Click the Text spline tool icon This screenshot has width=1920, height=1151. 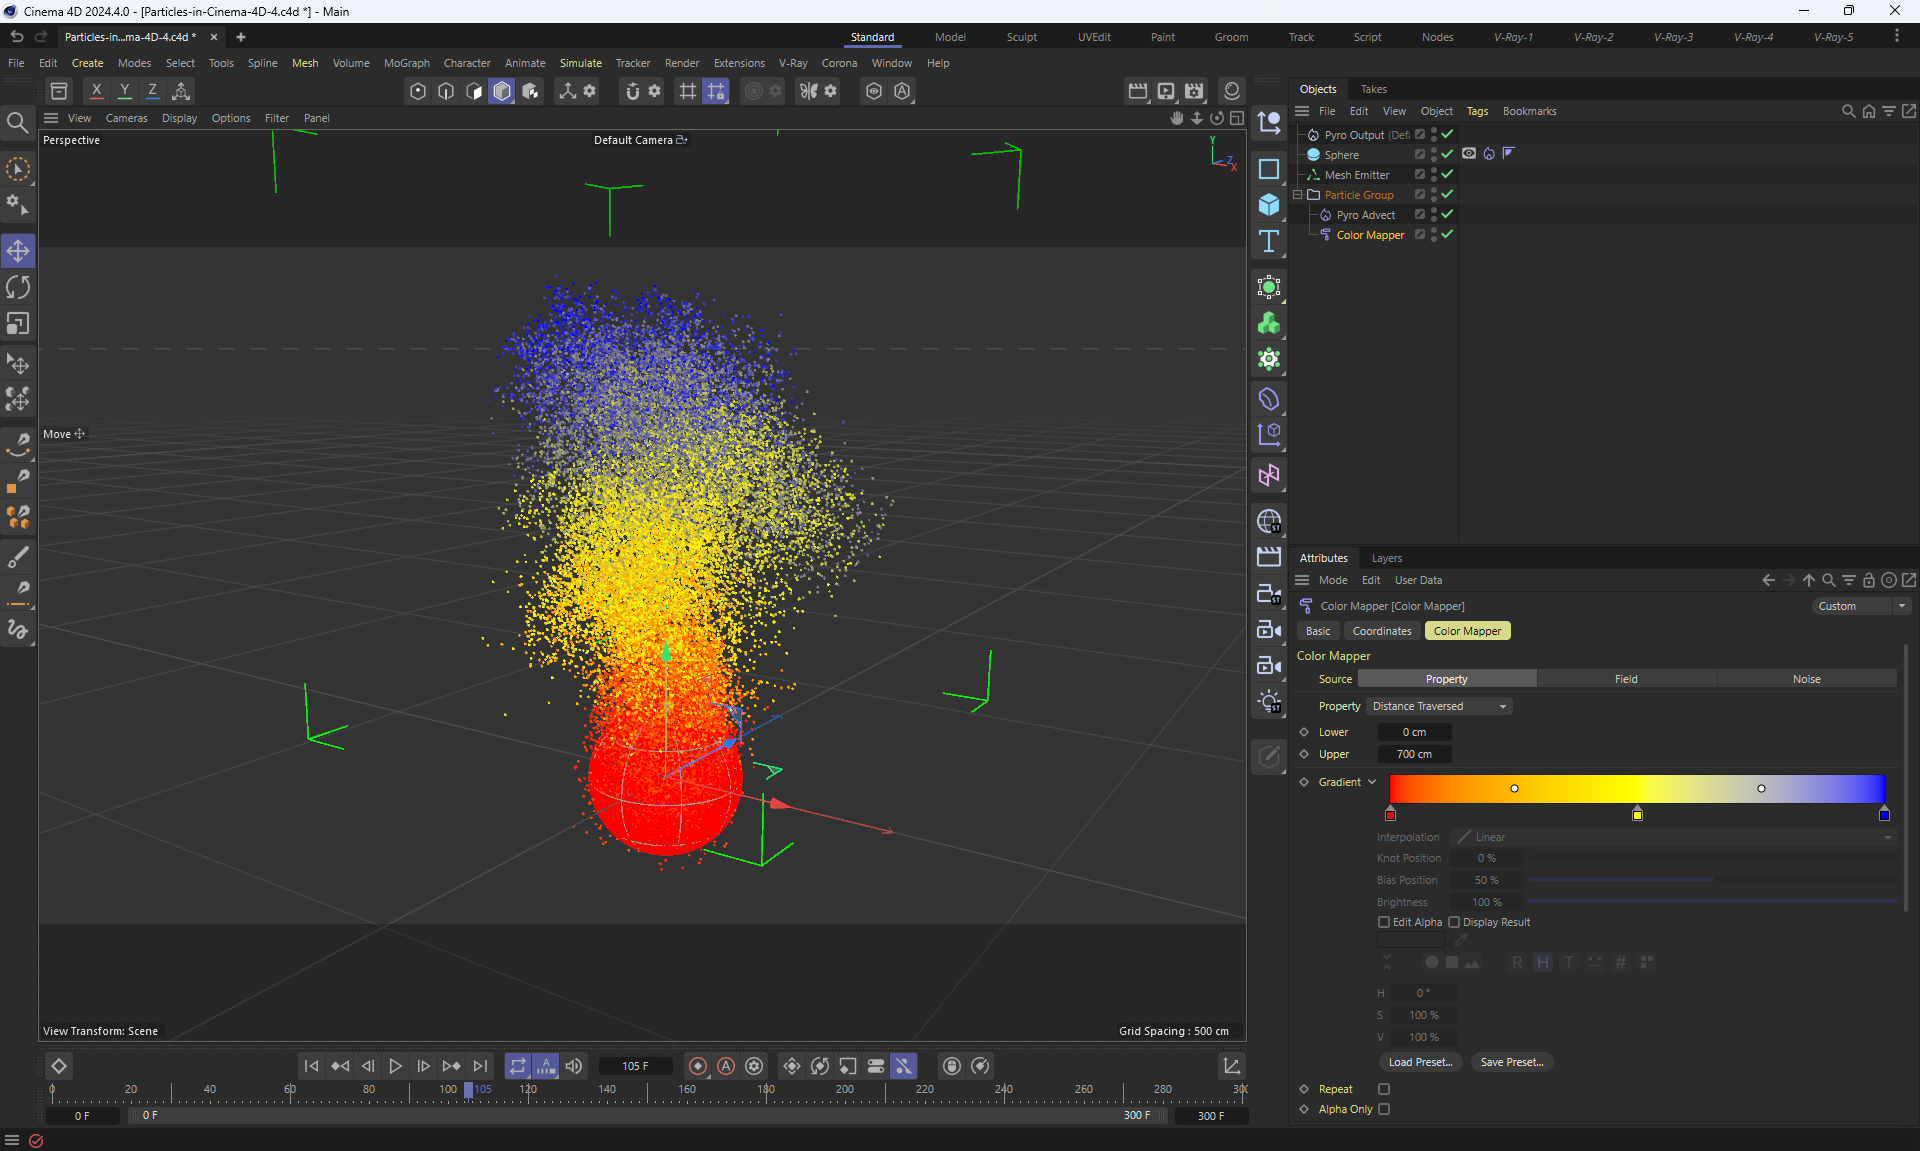click(1269, 241)
